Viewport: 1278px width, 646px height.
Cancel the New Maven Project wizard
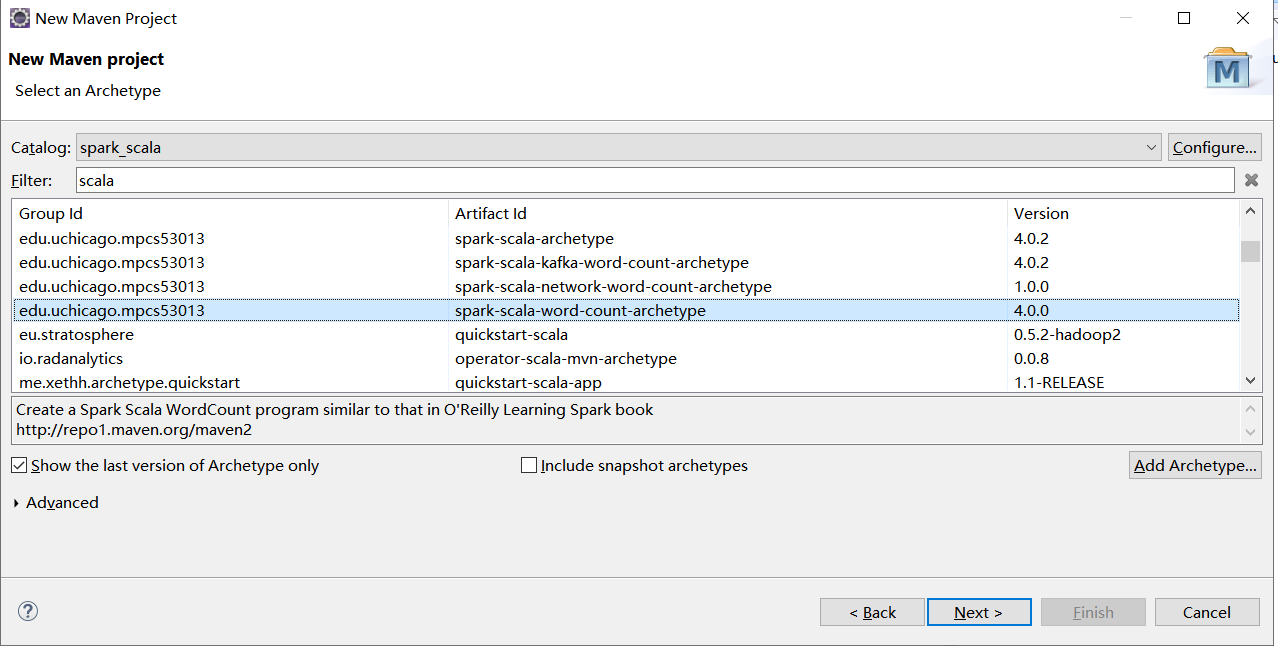(x=1207, y=612)
